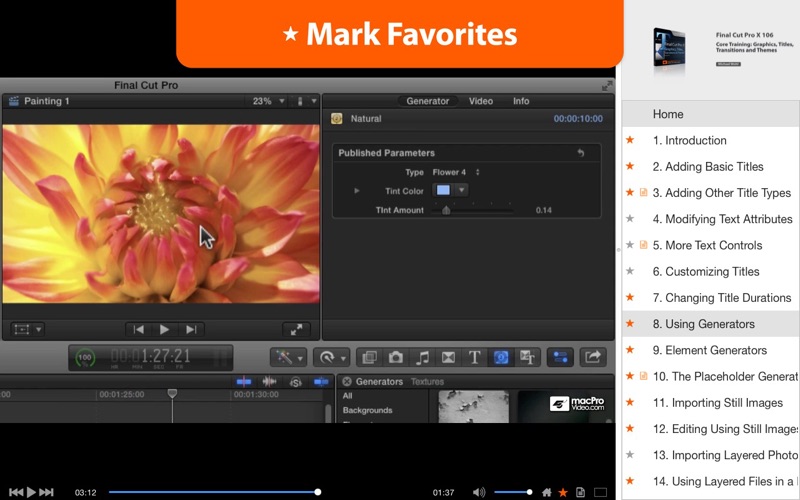Click the transform tool icon in viewer
Screen dimensions: 800x500
(x=22, y=330)
